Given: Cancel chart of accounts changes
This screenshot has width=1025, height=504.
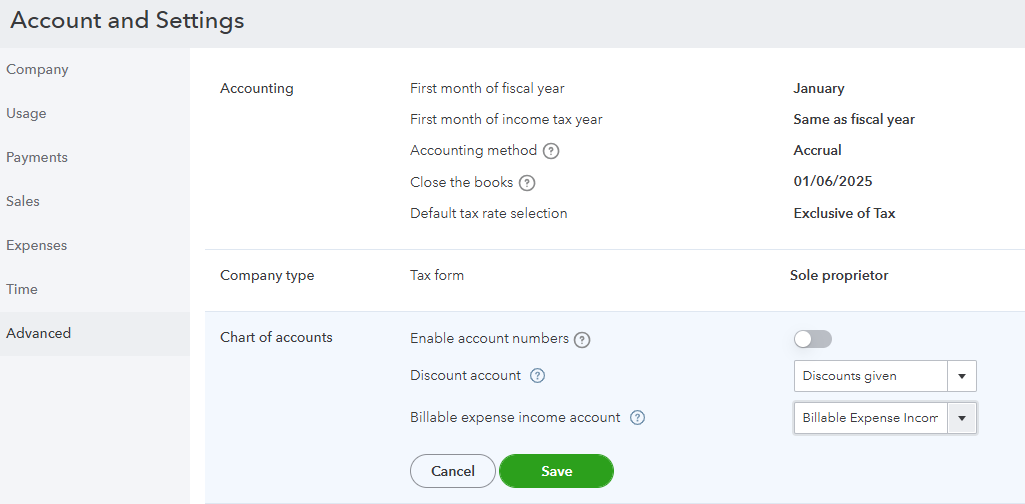Looking at the screenshot, I should point(453,471).
